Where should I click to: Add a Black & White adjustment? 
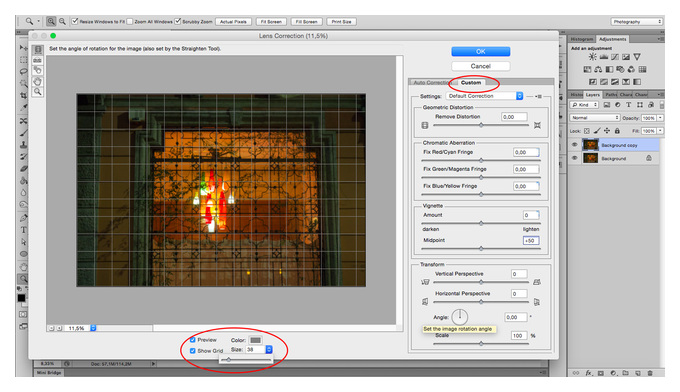(x=609, y=69)
